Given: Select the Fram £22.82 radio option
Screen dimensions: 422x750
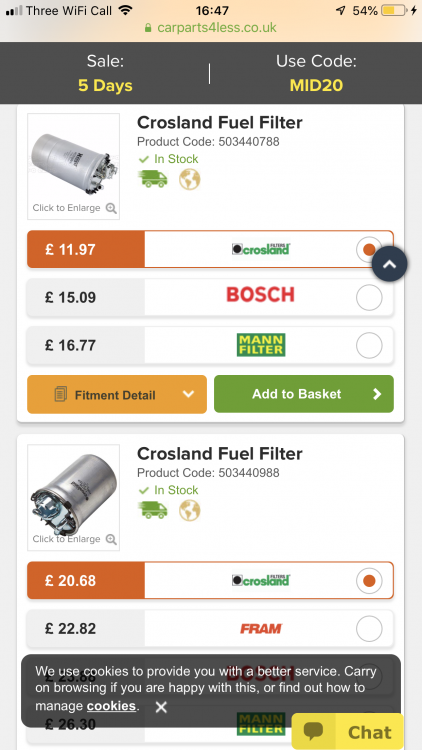Looking at the screenshot, I should (x=369, y=628).
